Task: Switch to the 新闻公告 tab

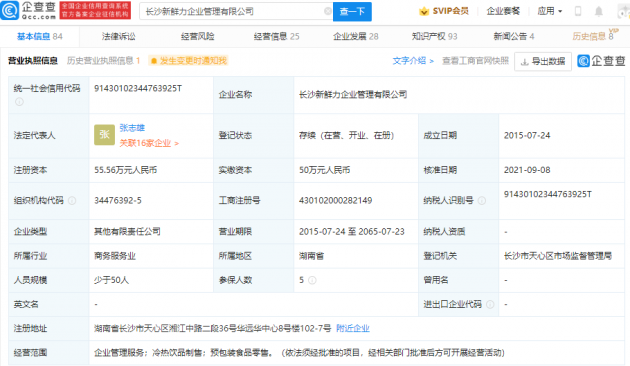Action: point(513,37)
